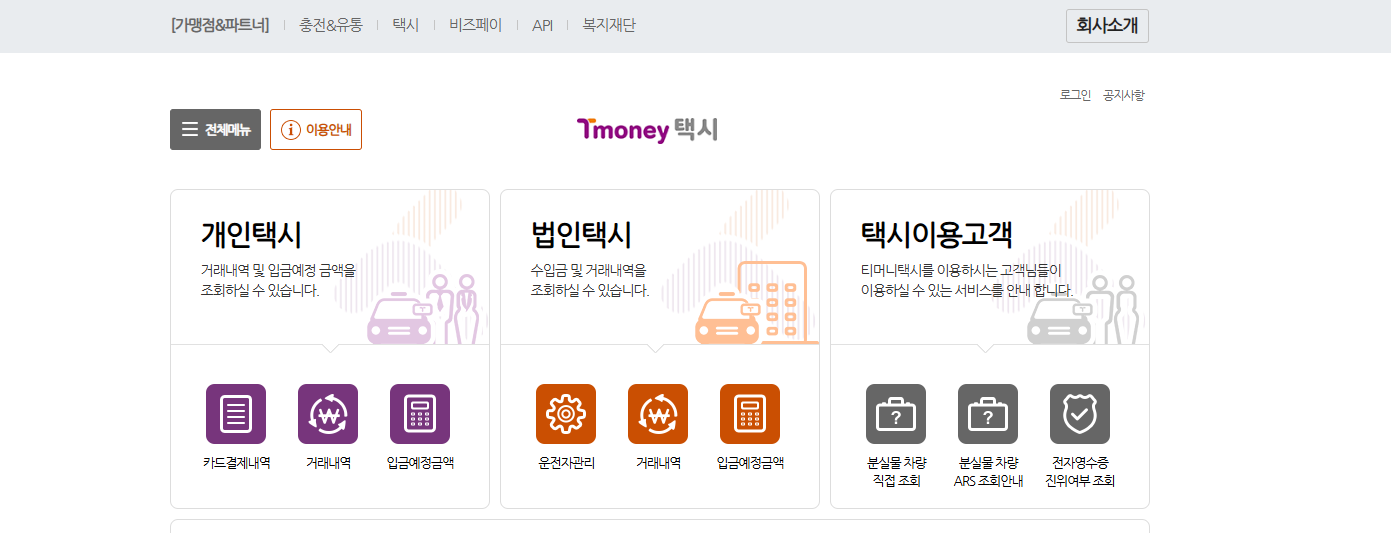The height and width of the screenshot is (533, 1391).
Task: Select [가맹점&파트너] in top navigation
Action: 220,26
